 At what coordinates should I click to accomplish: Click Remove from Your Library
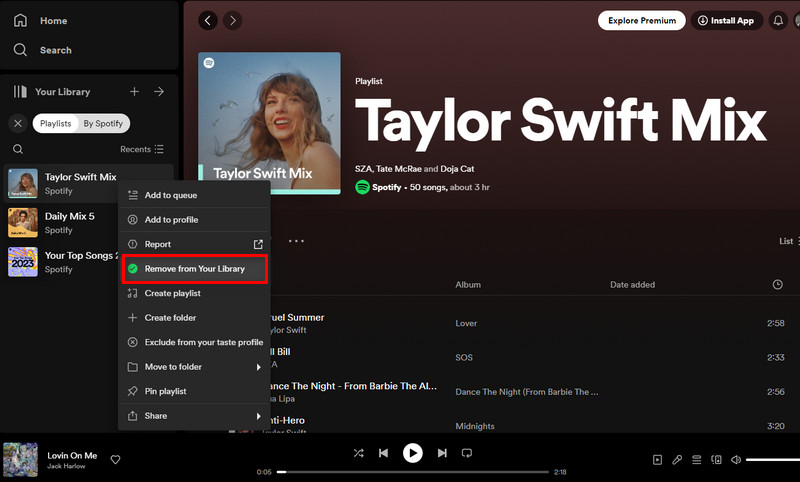pyautogui.click(x=194, y=269)
